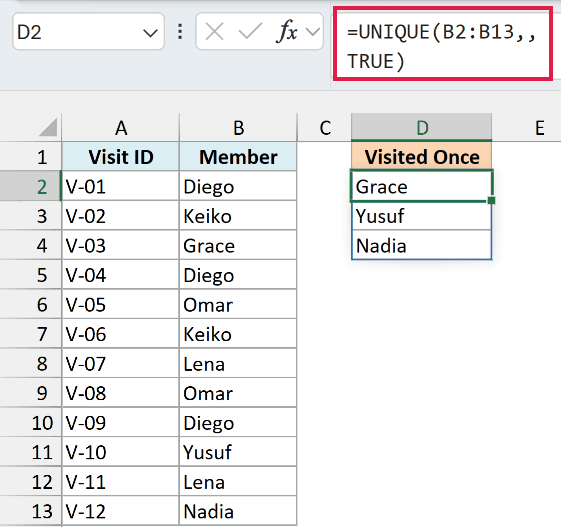
Task: Select column D header
Action: click(422, 128)
